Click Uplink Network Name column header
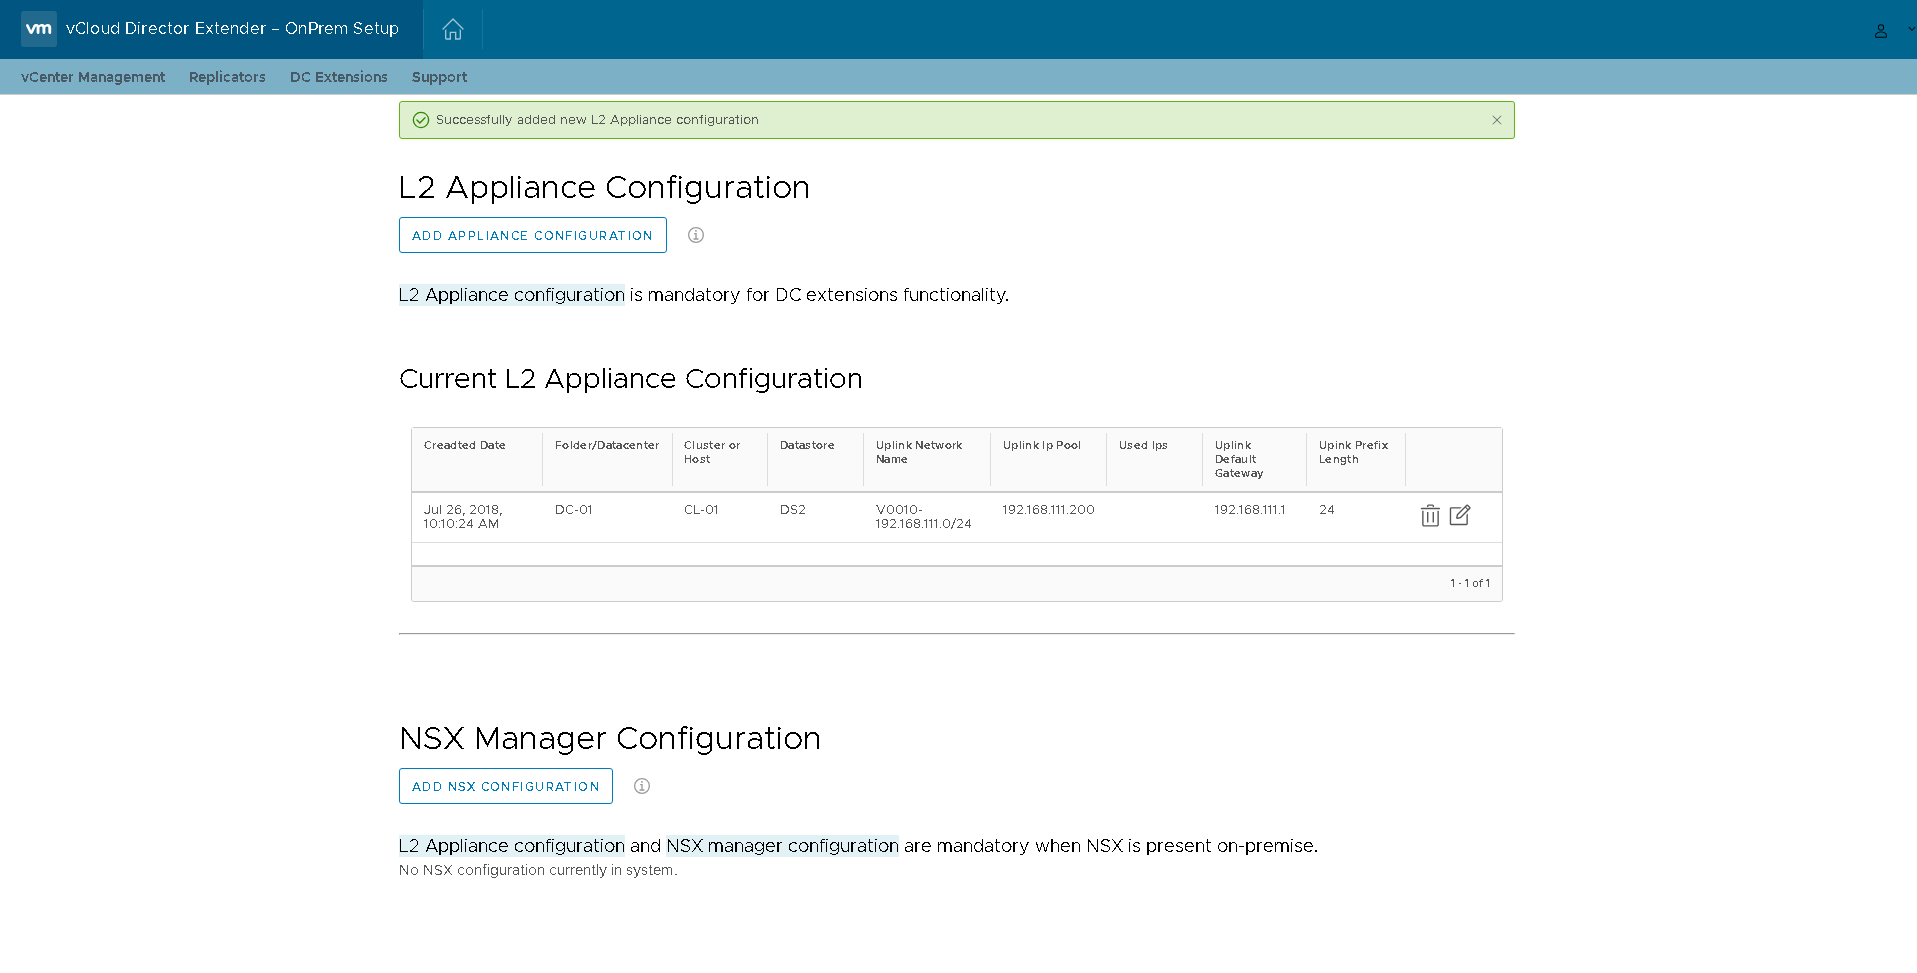The image size is (1917, 973). click(x=919, y=452)
